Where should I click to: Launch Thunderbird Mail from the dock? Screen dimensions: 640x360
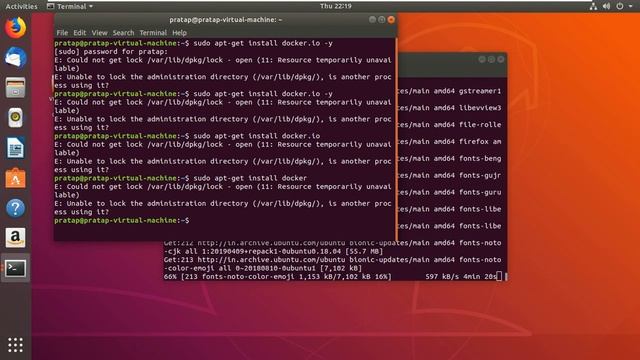[16, 58]
